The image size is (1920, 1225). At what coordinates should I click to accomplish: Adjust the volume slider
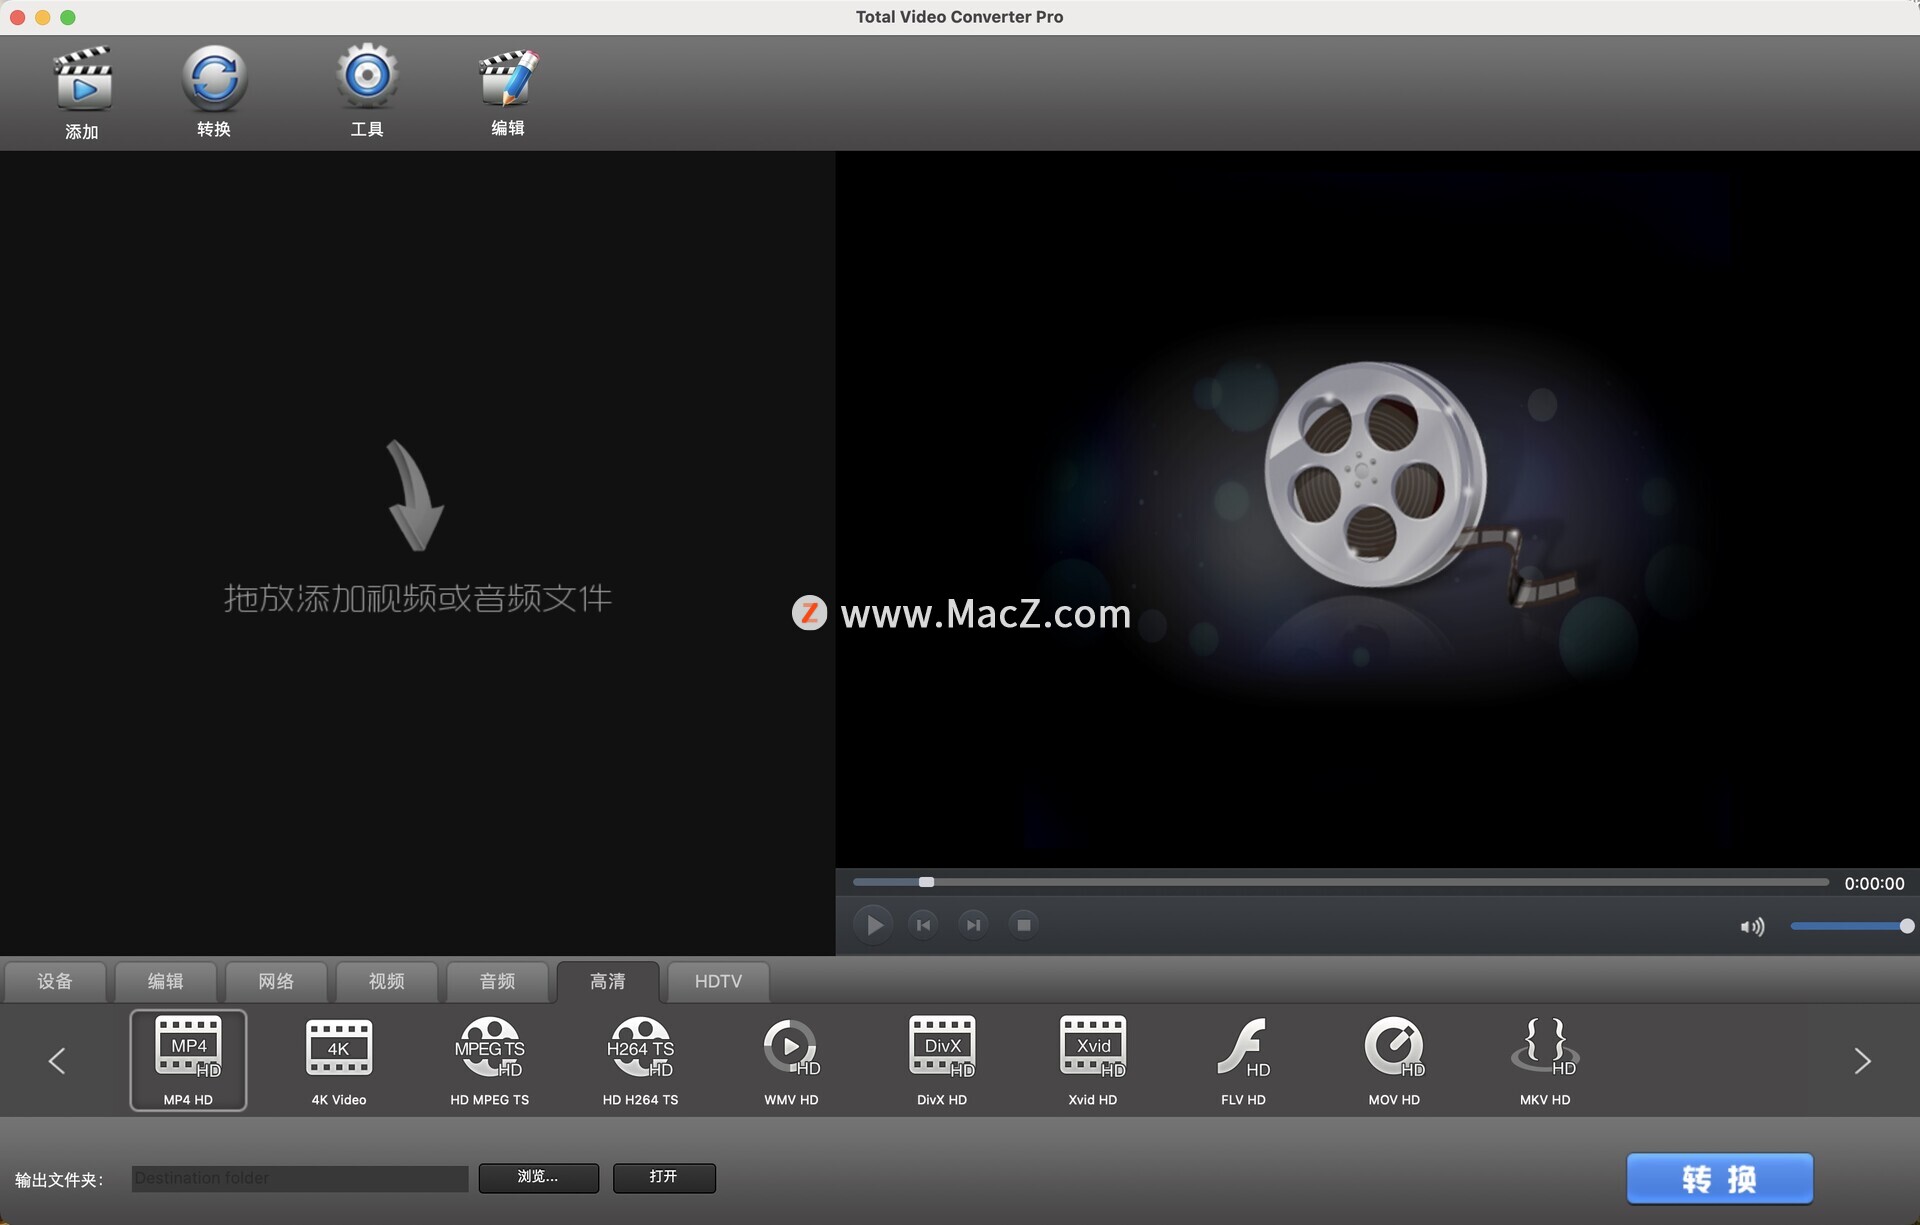[x=1850, y=927]
